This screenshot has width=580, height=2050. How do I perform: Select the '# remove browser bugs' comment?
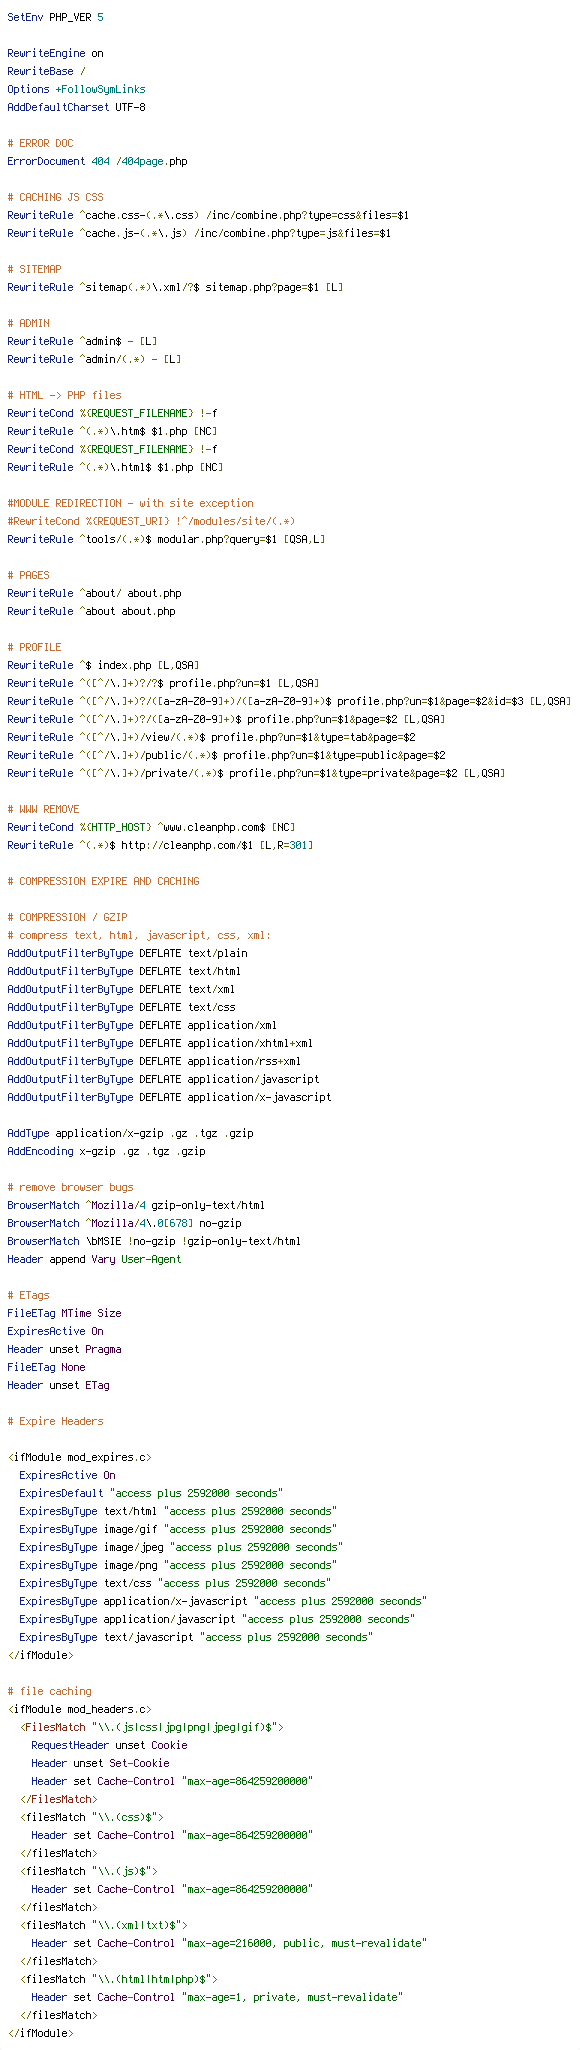70,1188
